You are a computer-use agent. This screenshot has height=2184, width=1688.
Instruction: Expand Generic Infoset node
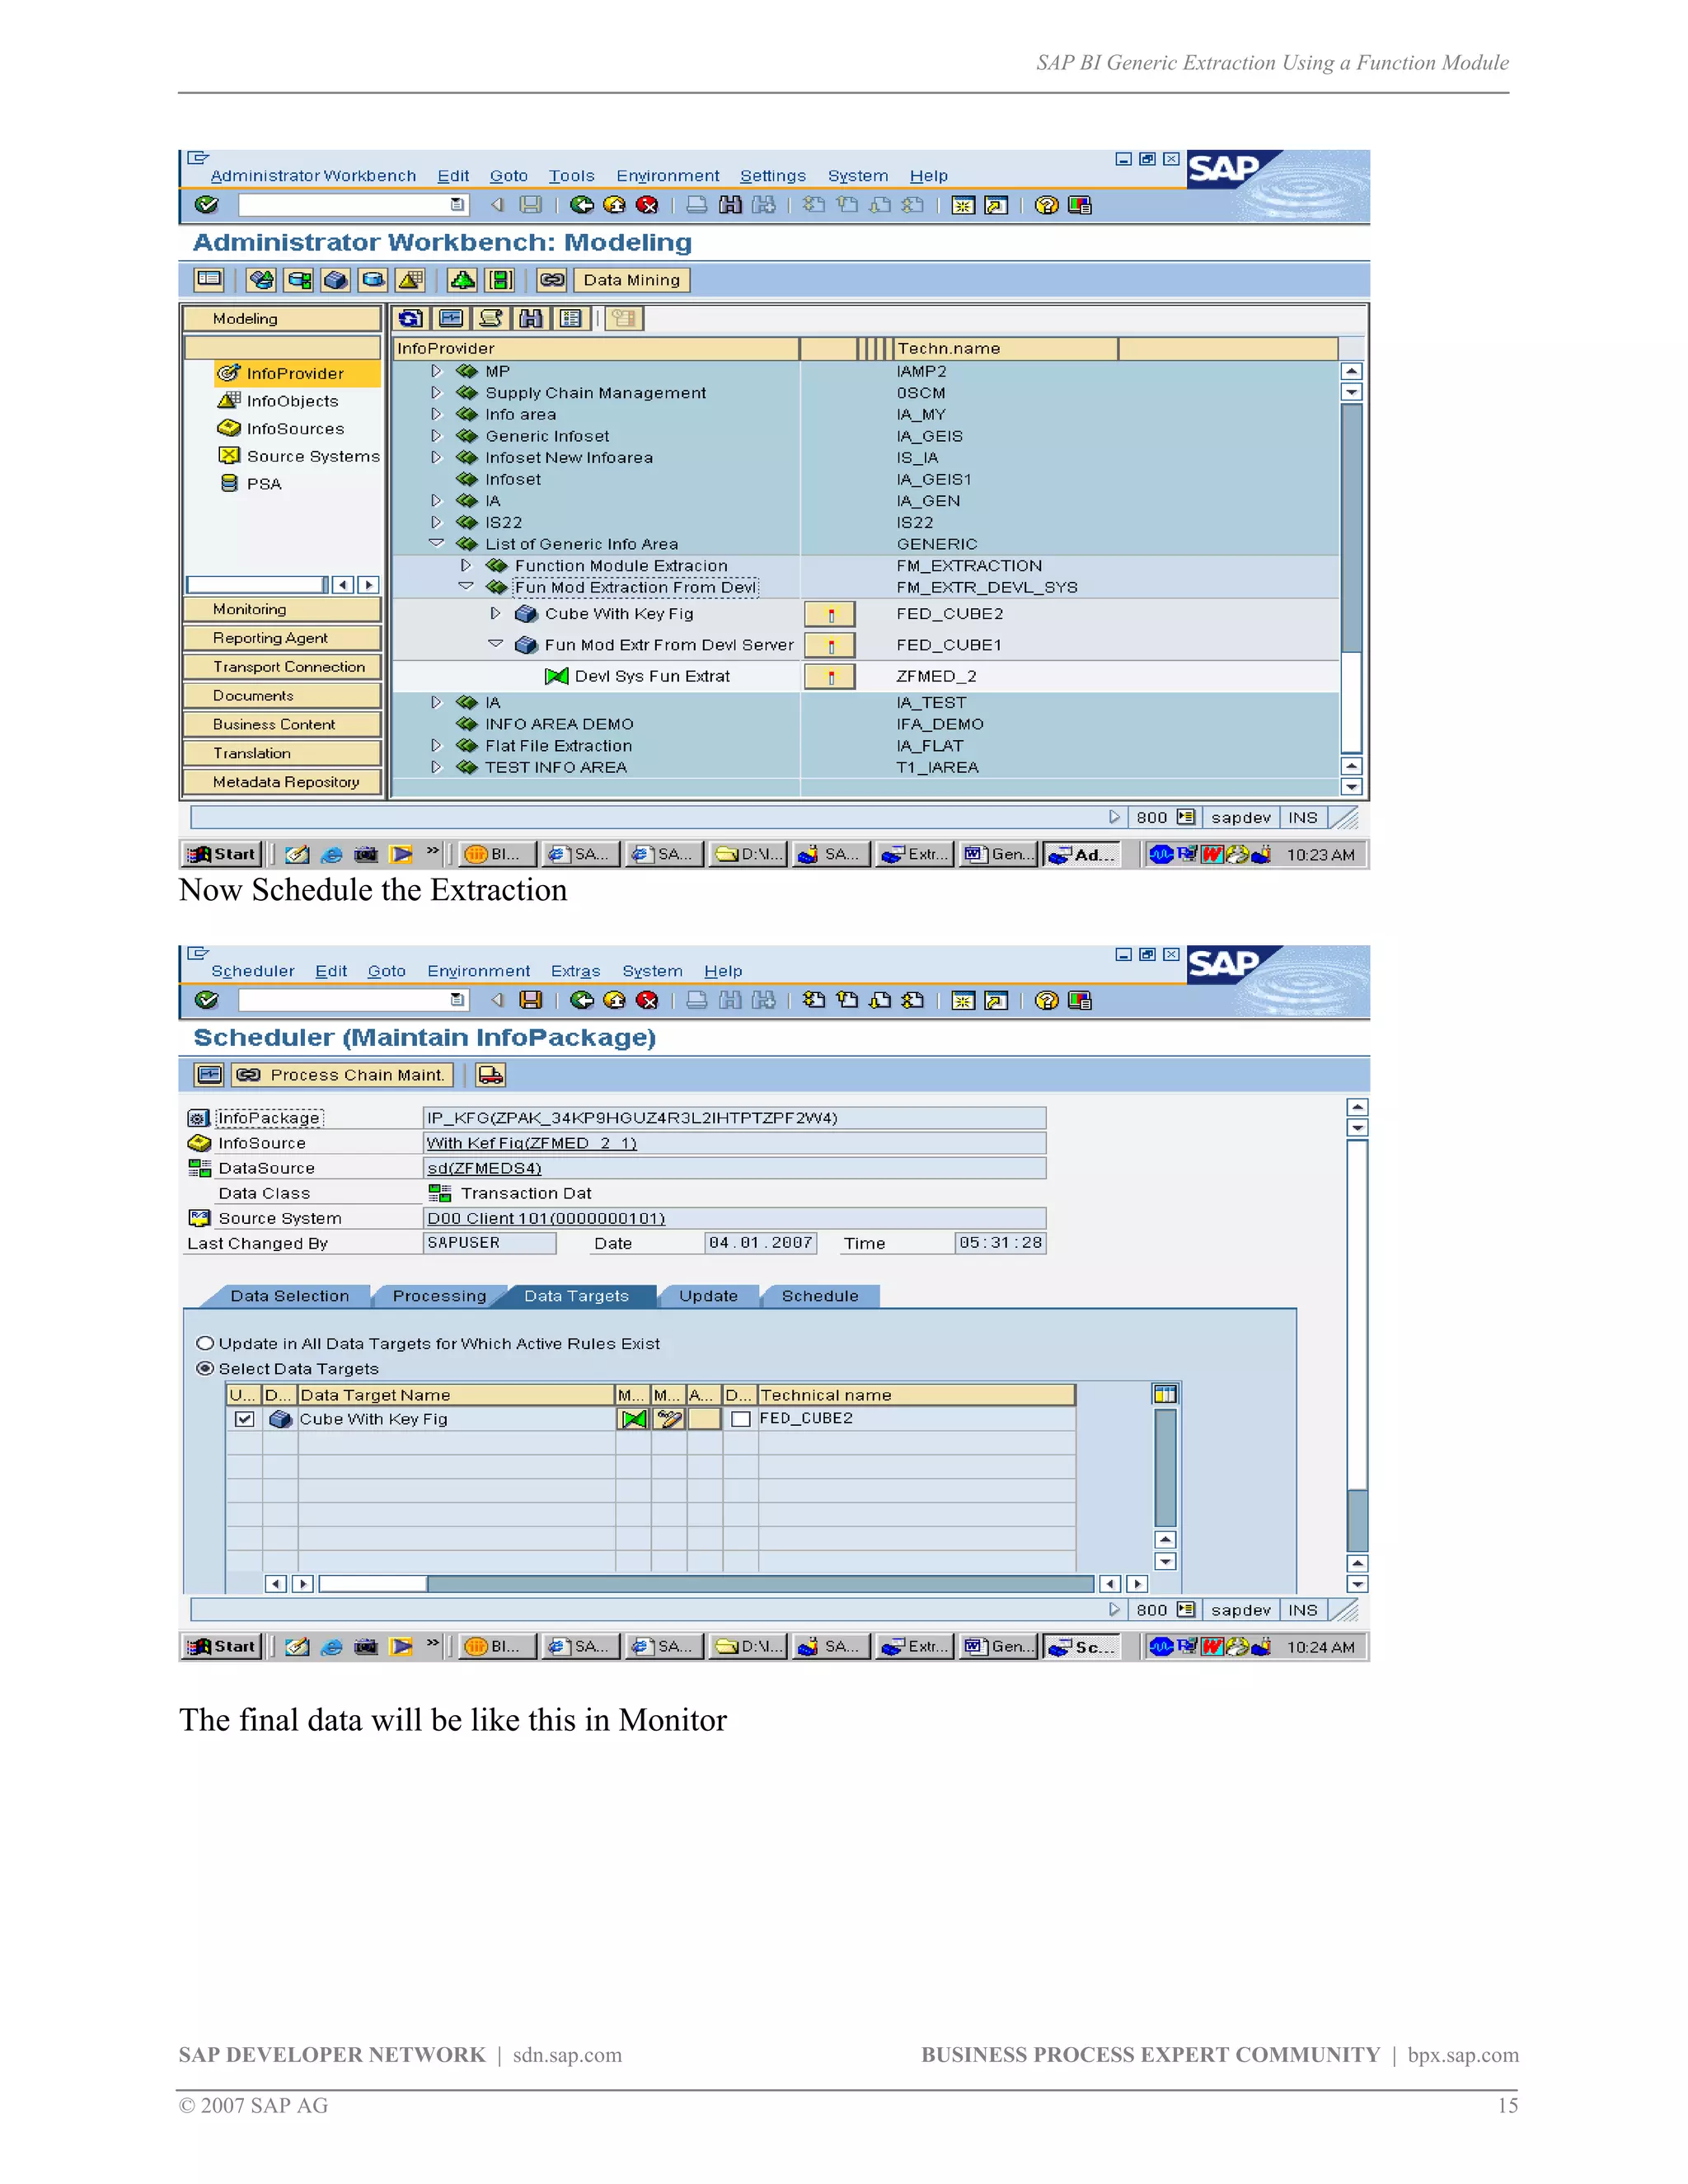(x=436, y=436)
